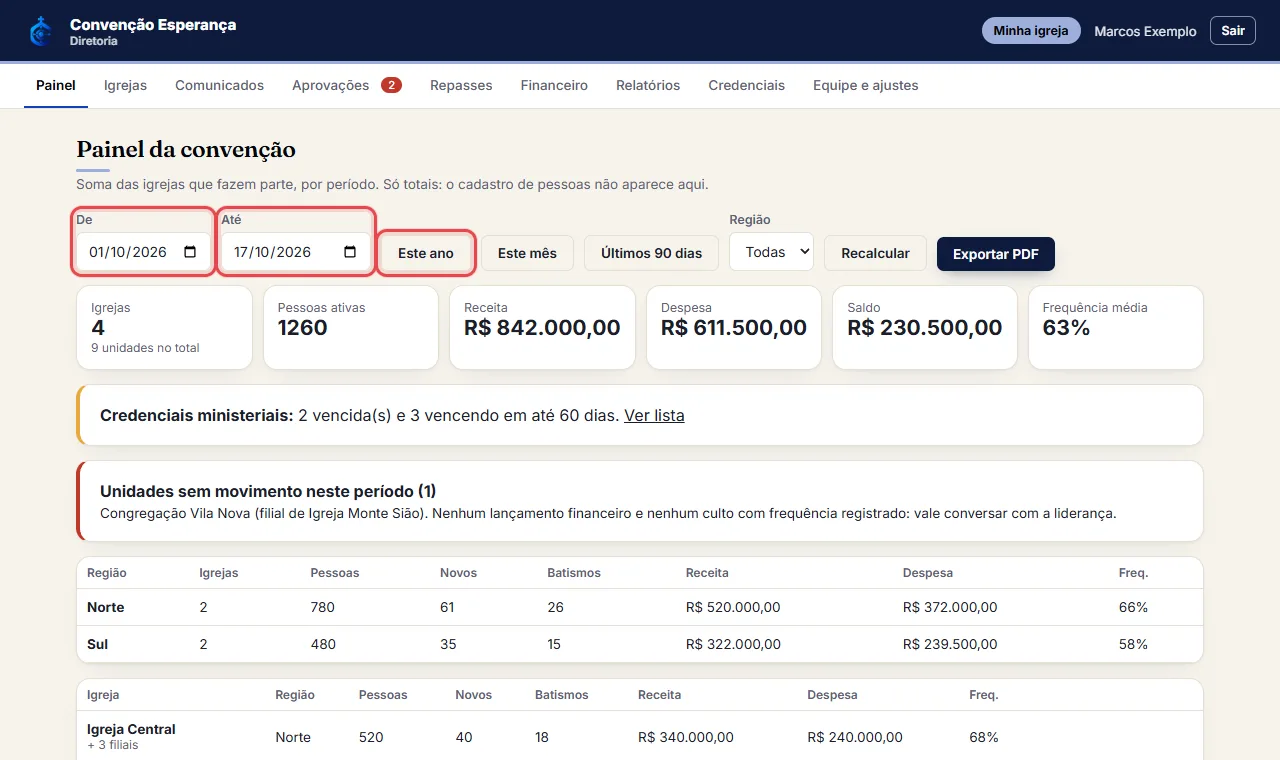Image resolution: width=1280 pixels, height=760 pixels.
Task: Open the Relatórios tab
Action: 648,85
